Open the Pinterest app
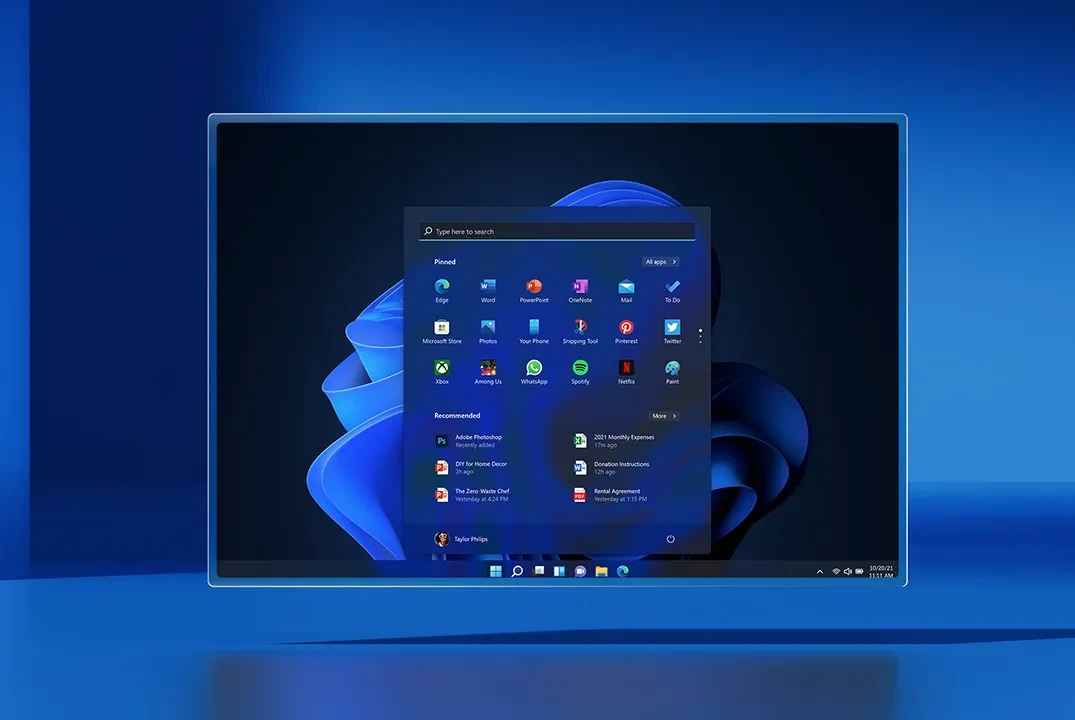The height and width of the screenshot is (720, 1075). [626, 331]
